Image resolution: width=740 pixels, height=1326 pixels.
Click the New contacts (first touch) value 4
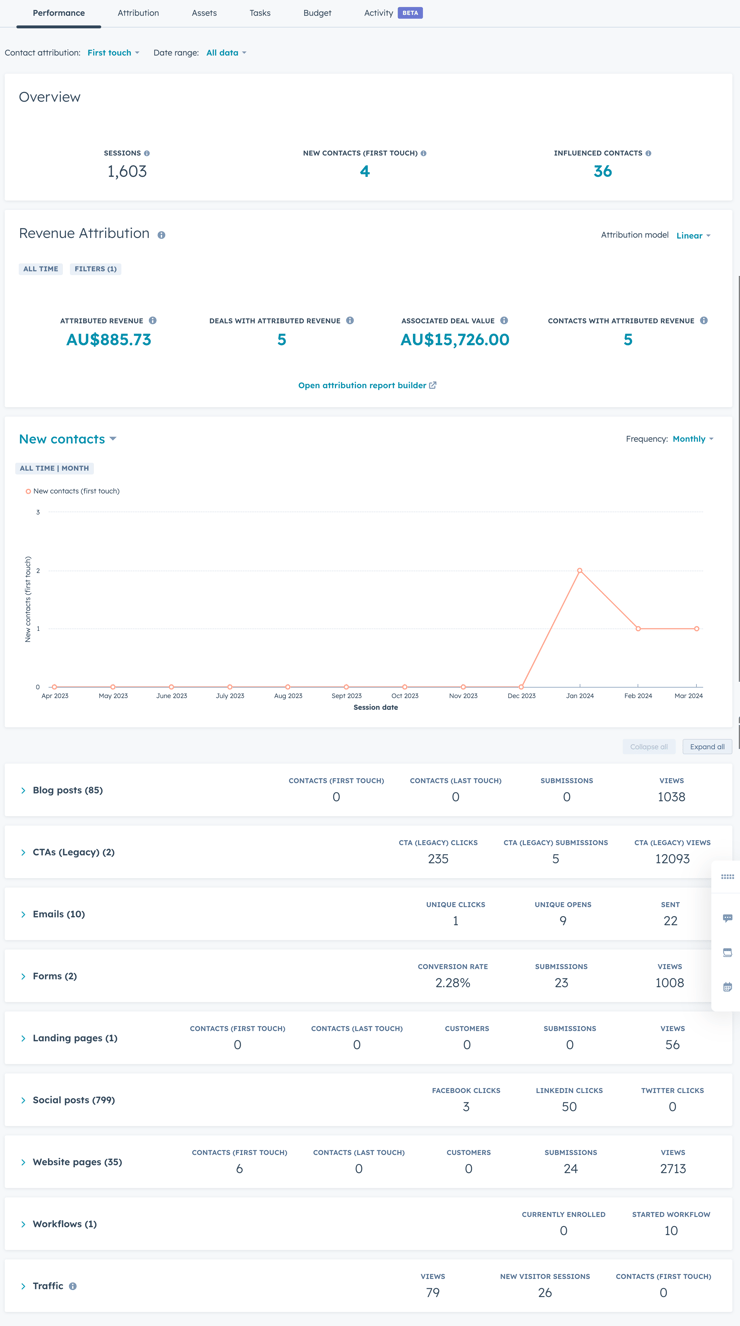pyautogui.click(x=365, y=171)
